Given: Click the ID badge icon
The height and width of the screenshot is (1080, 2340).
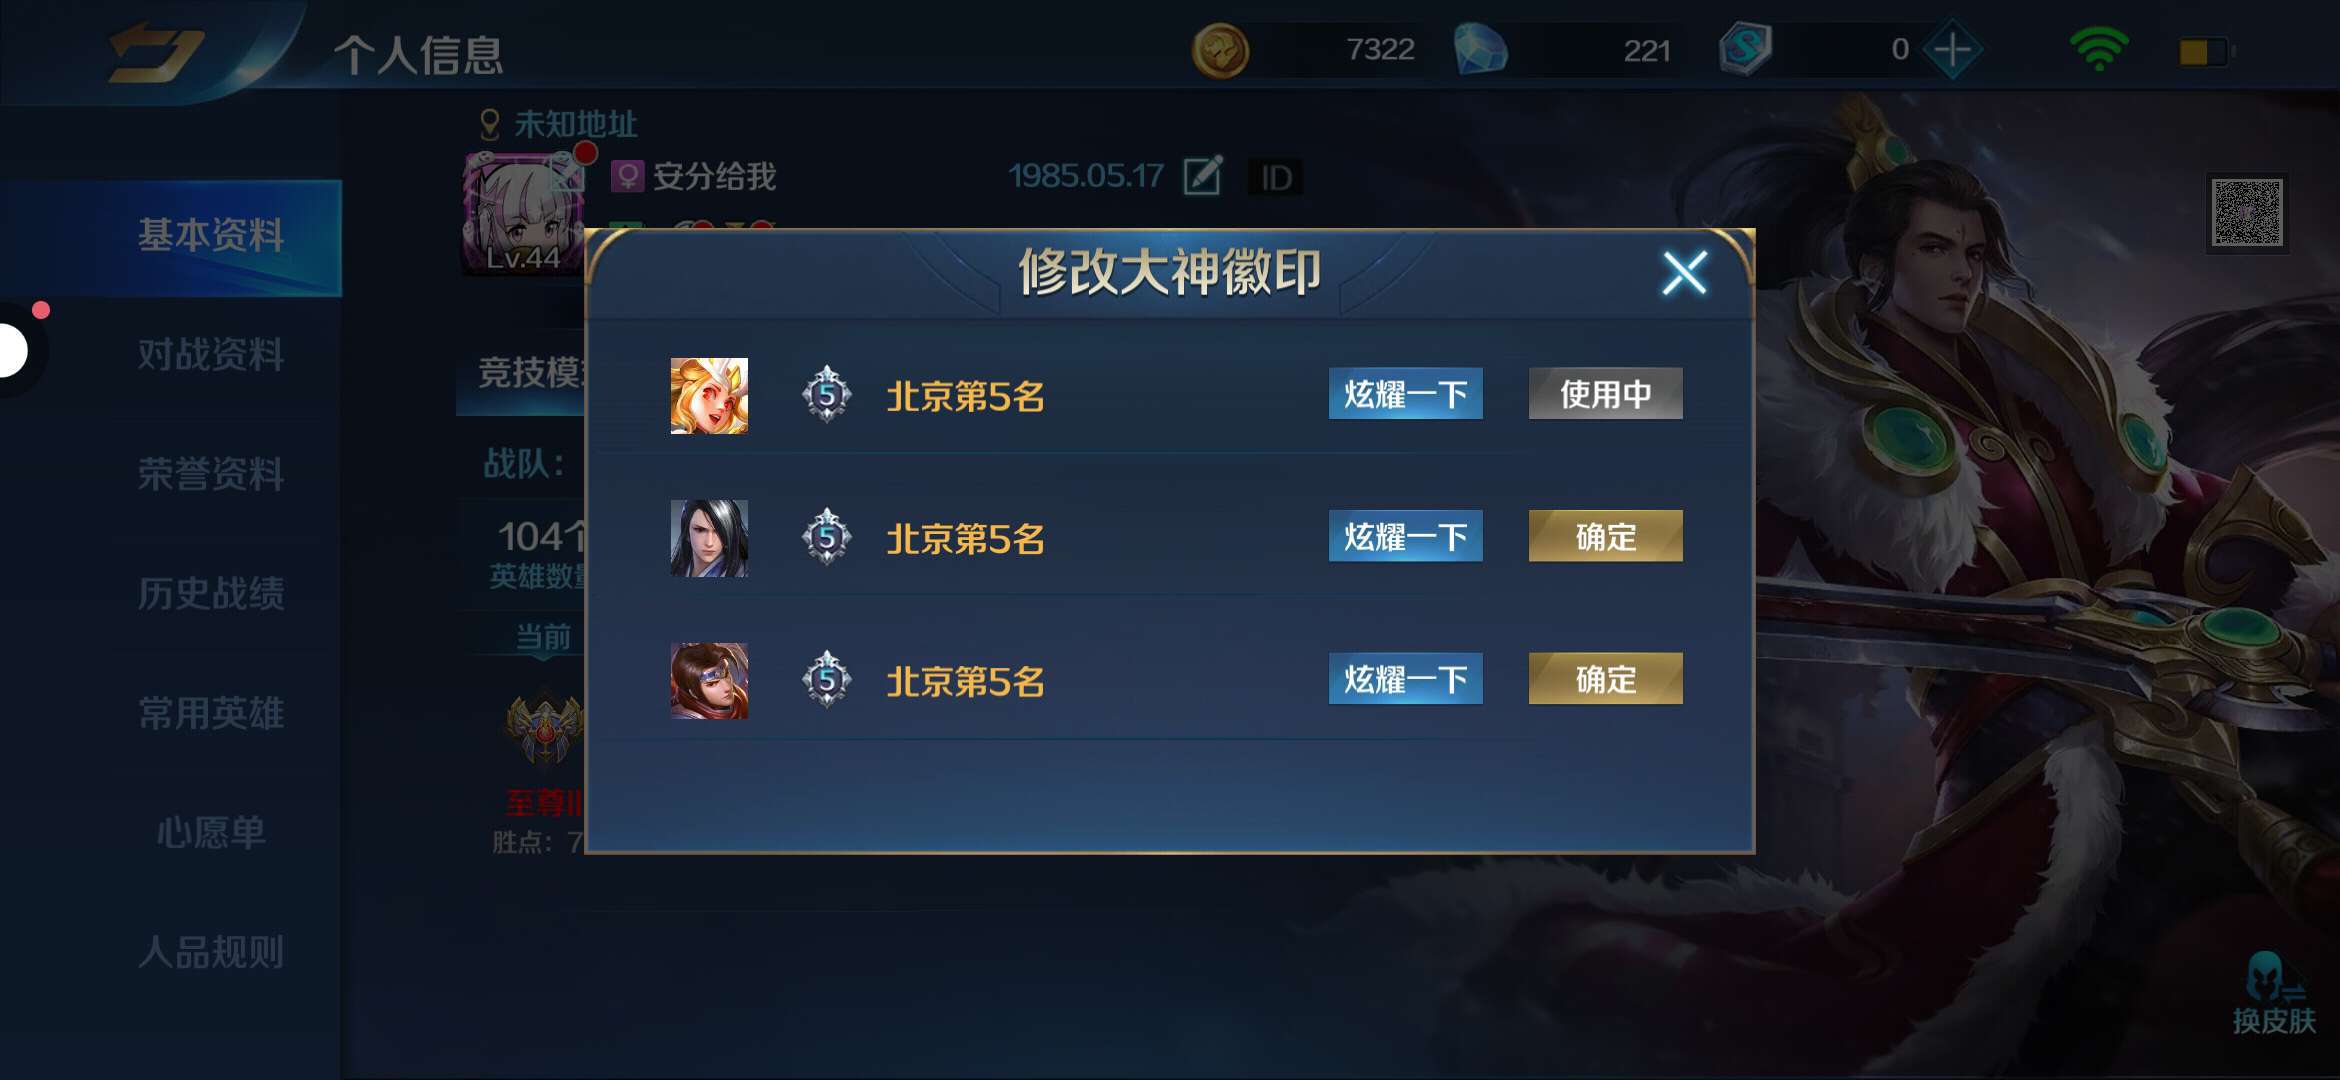Looking at the screenshot, I should tap(1275, 178).
